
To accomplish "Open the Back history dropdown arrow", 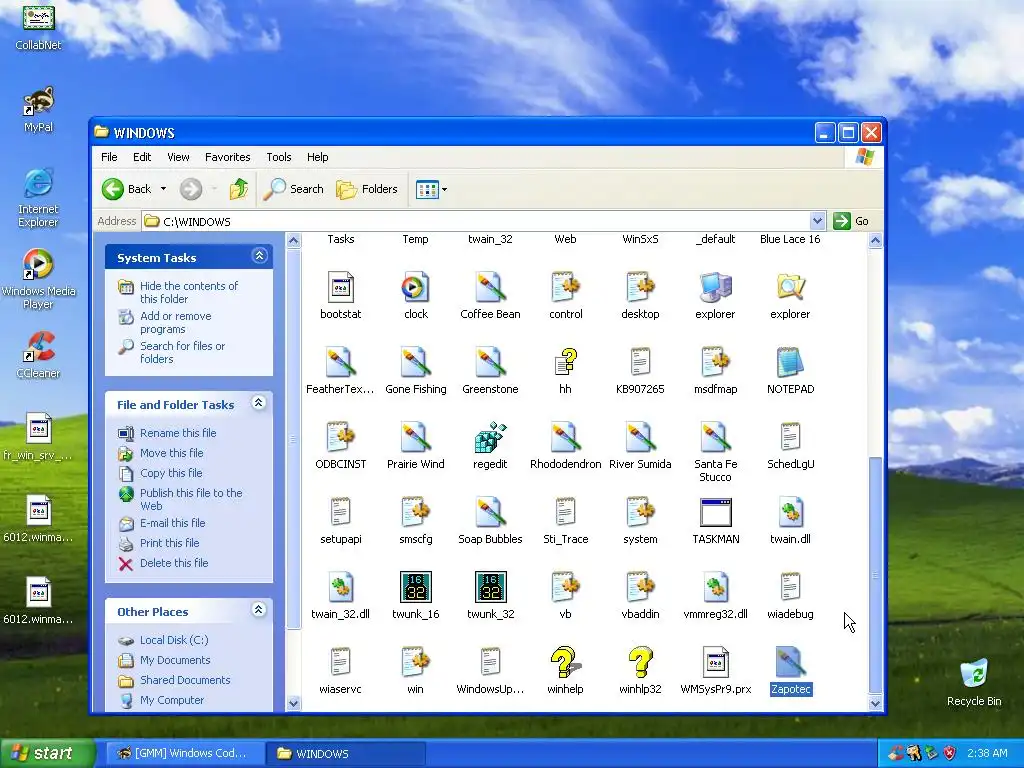I will coord(163,189).
